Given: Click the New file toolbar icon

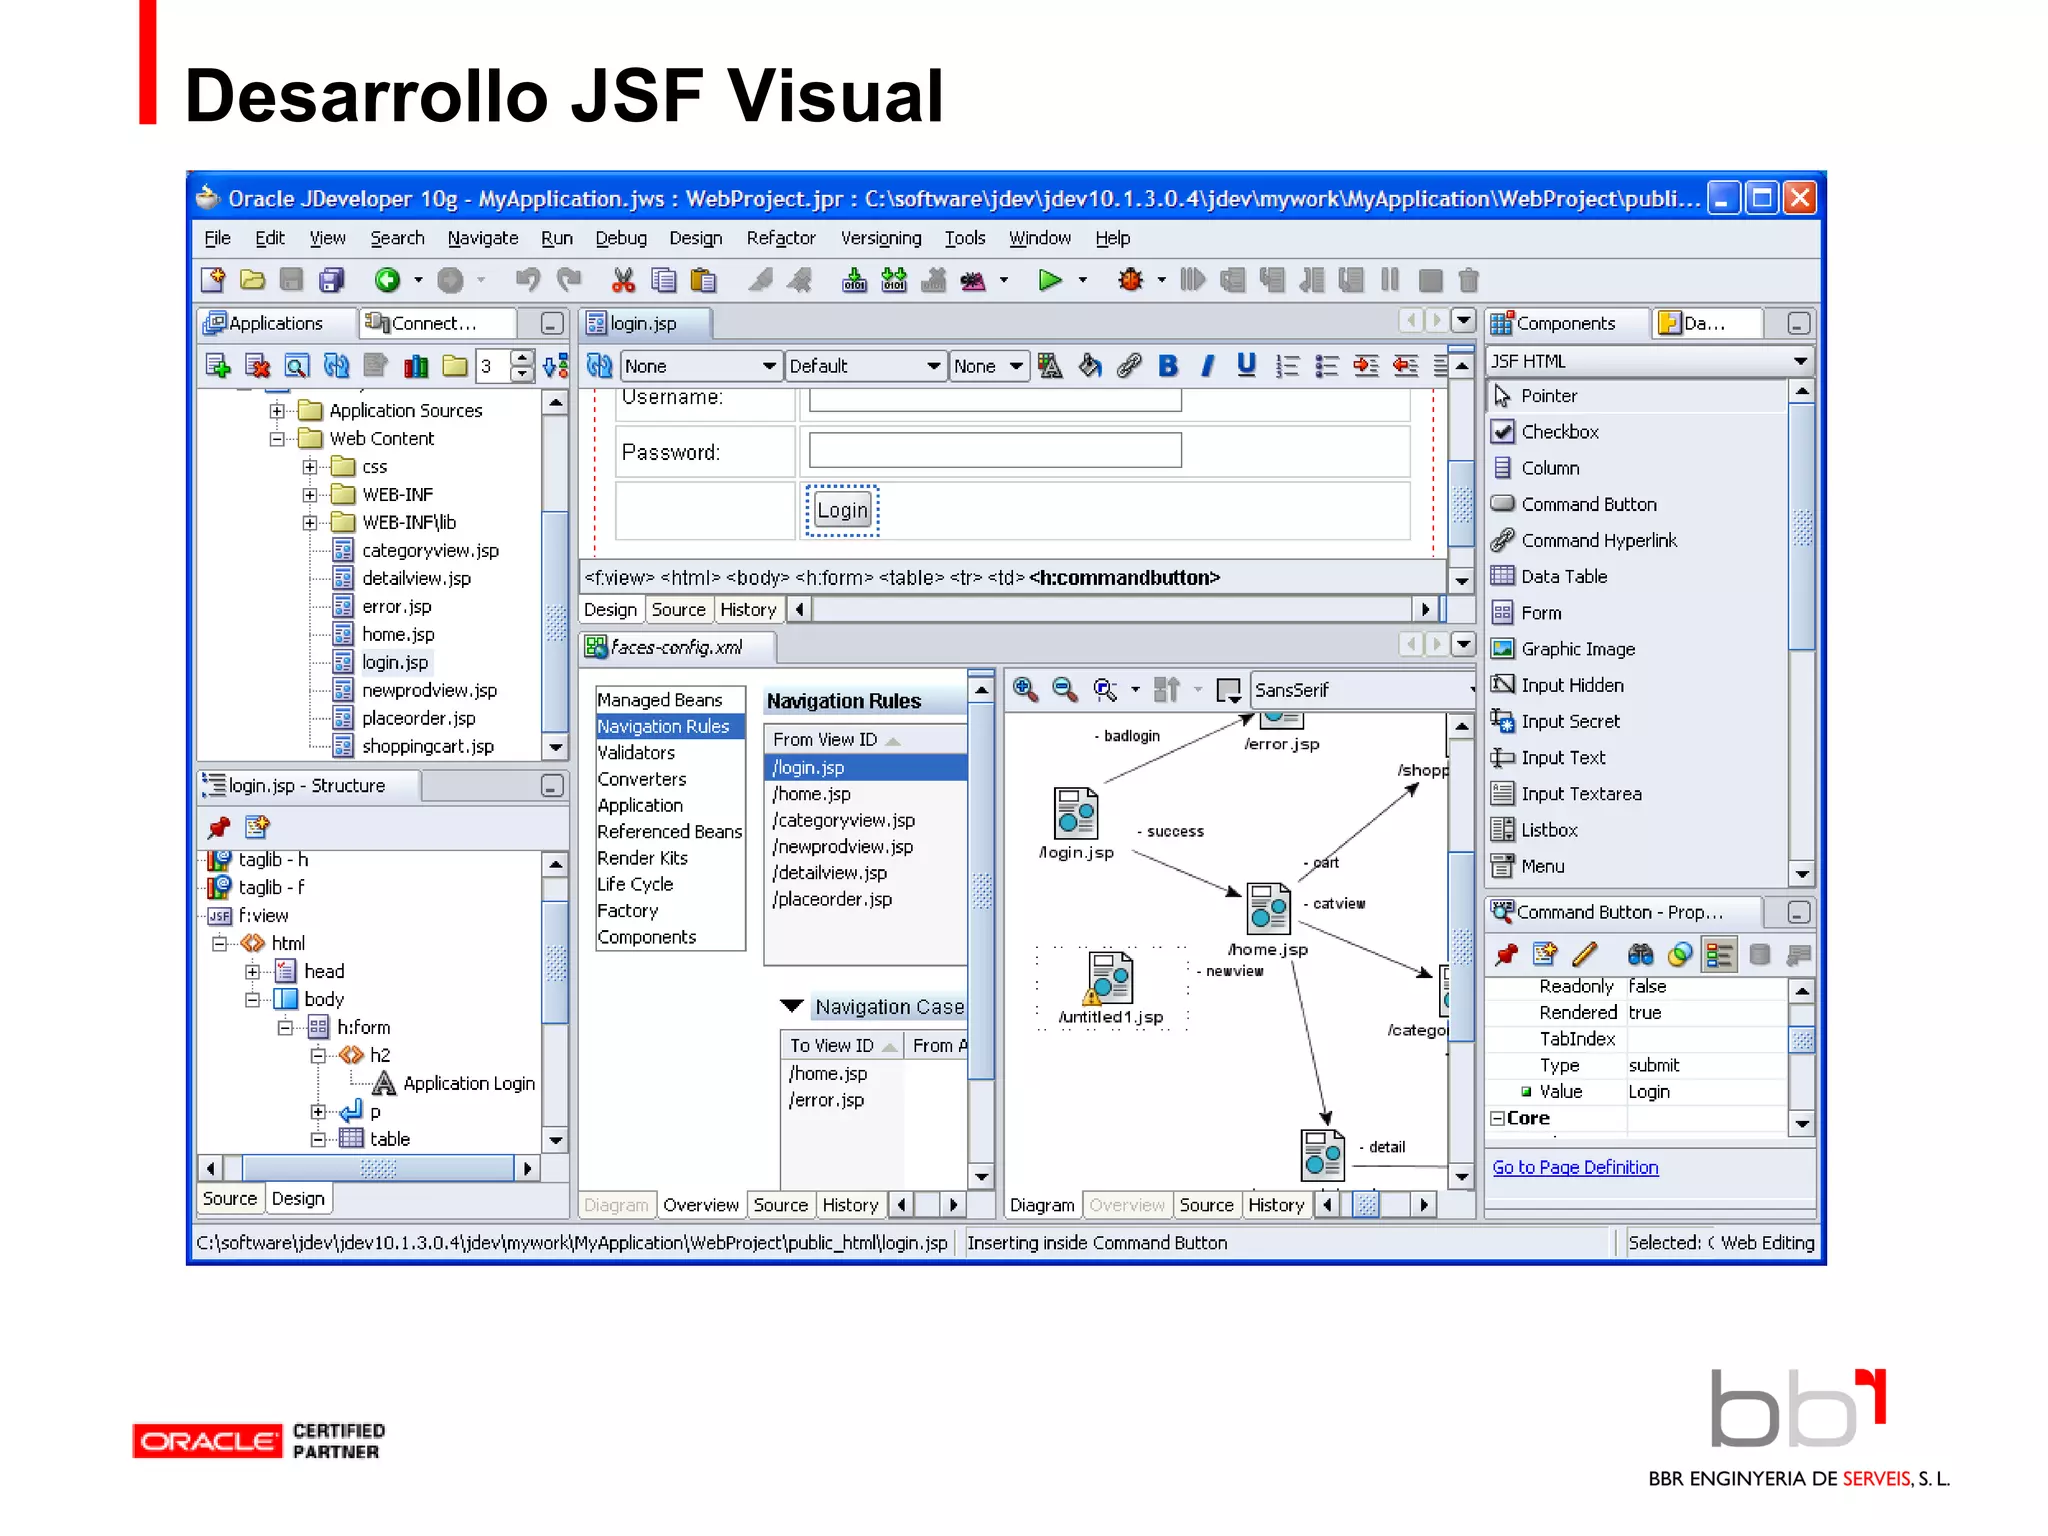Looking at the screenshot, I should (213, 281).
